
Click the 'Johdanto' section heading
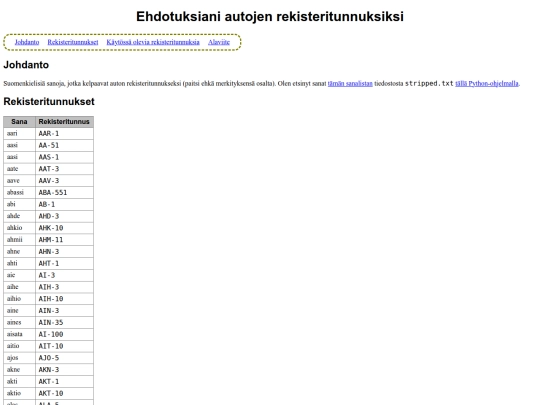26,65
